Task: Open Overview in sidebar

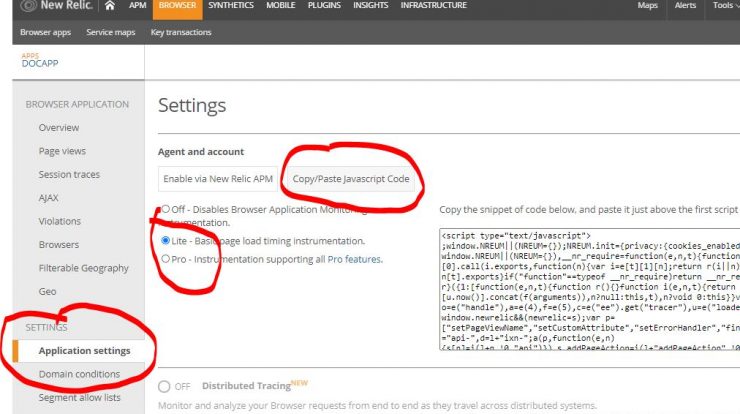Action: (59, 128)
